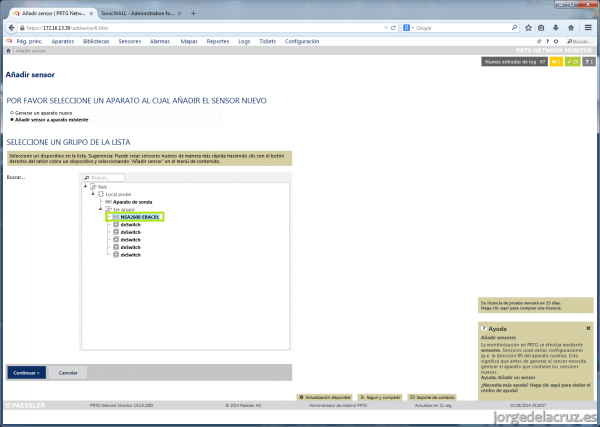Screen dimensions: 600x427
Task: Open the Pág. princ. menu
Action: (29, 41)
